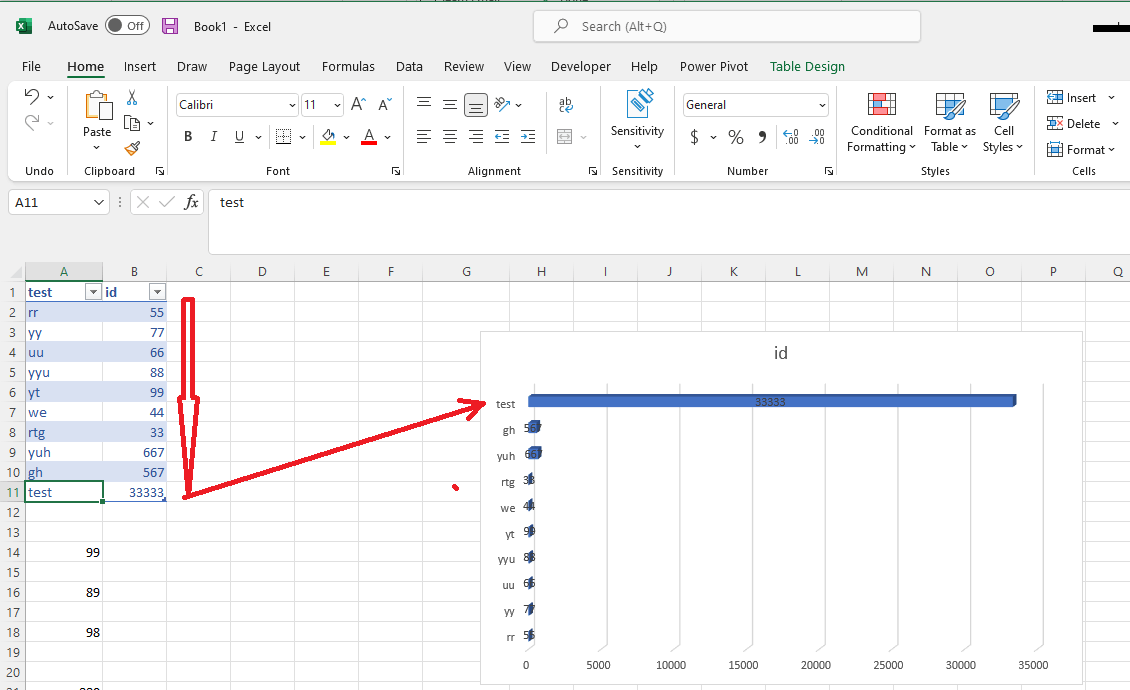Switch to the Data tab
The image size is (1130, 690).
pyautogui.click(x=409, y=66)
